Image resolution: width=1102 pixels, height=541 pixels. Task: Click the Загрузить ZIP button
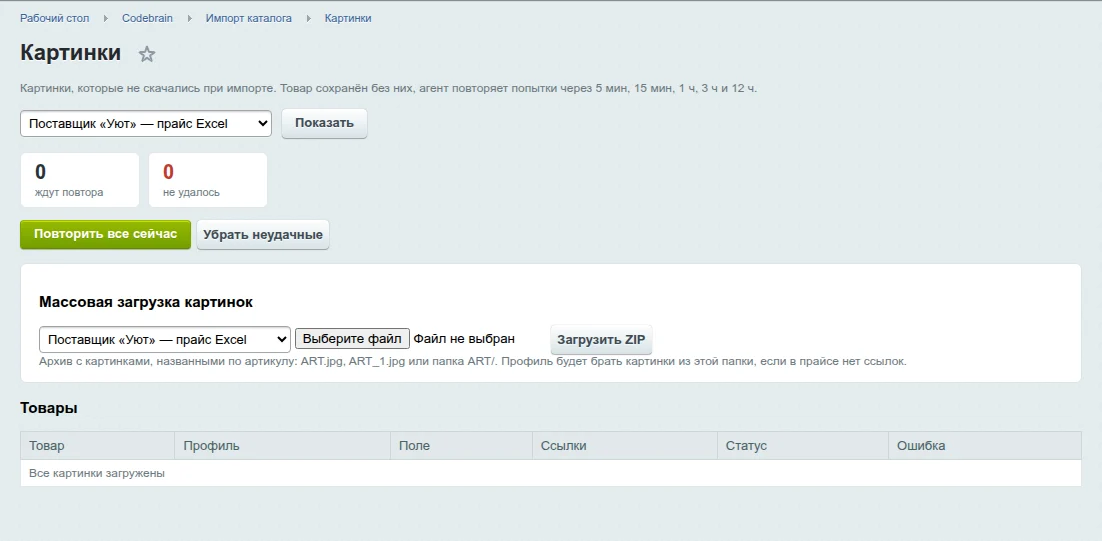(x=602, y=339)
